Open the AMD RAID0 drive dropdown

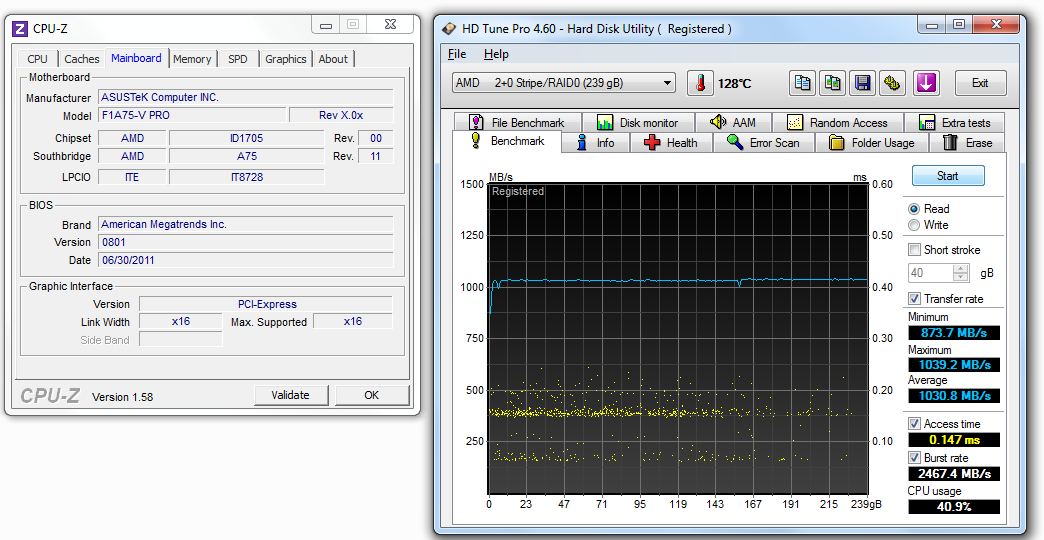coord(563,83)
